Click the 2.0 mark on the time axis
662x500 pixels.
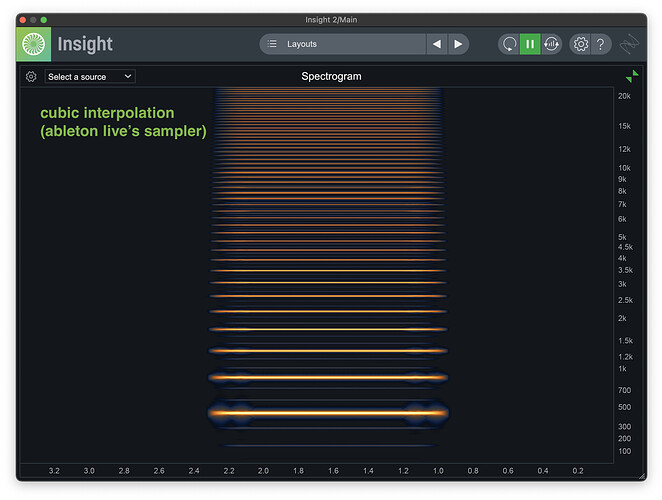point(263,470)
